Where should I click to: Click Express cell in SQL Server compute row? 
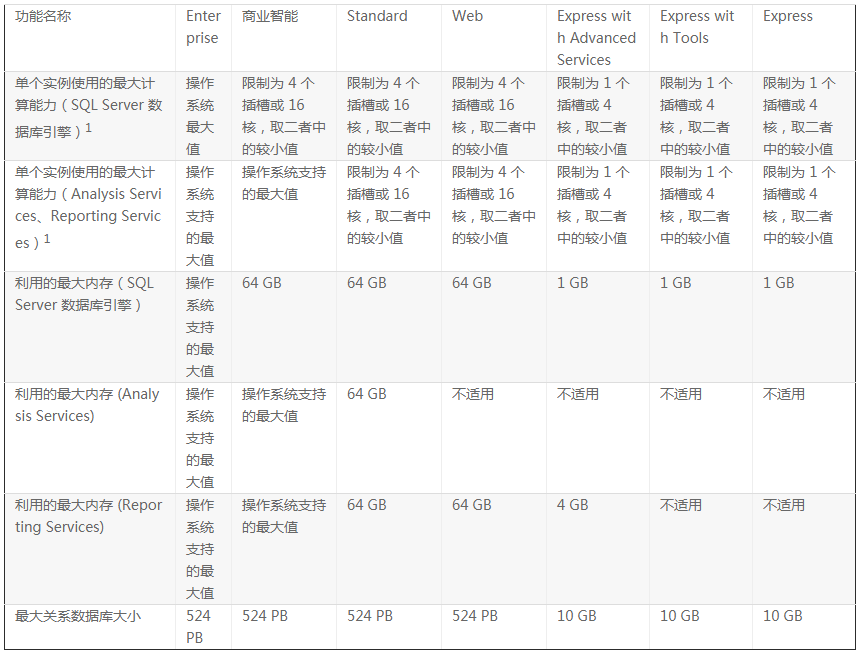(x=799, y=116)
